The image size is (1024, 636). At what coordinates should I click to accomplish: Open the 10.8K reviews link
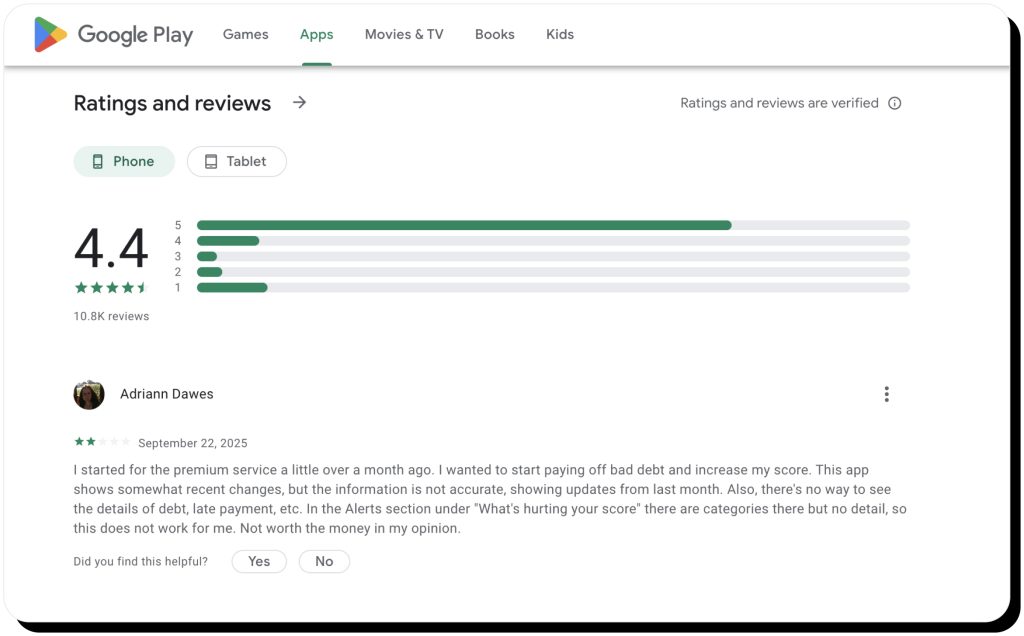pyautogui.click(x=110, y=315)
